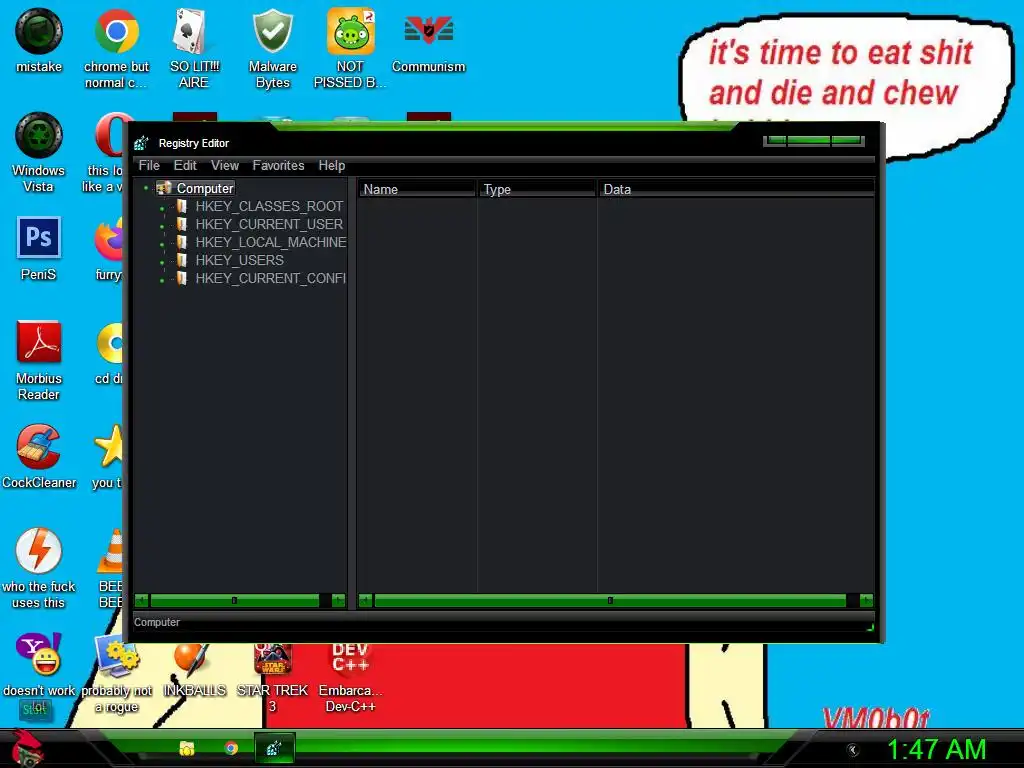Viewport: 1024px width, 768px height.
Task: Open the 'chrome but normal' desktop shortcut
Action: pos(116,48)
